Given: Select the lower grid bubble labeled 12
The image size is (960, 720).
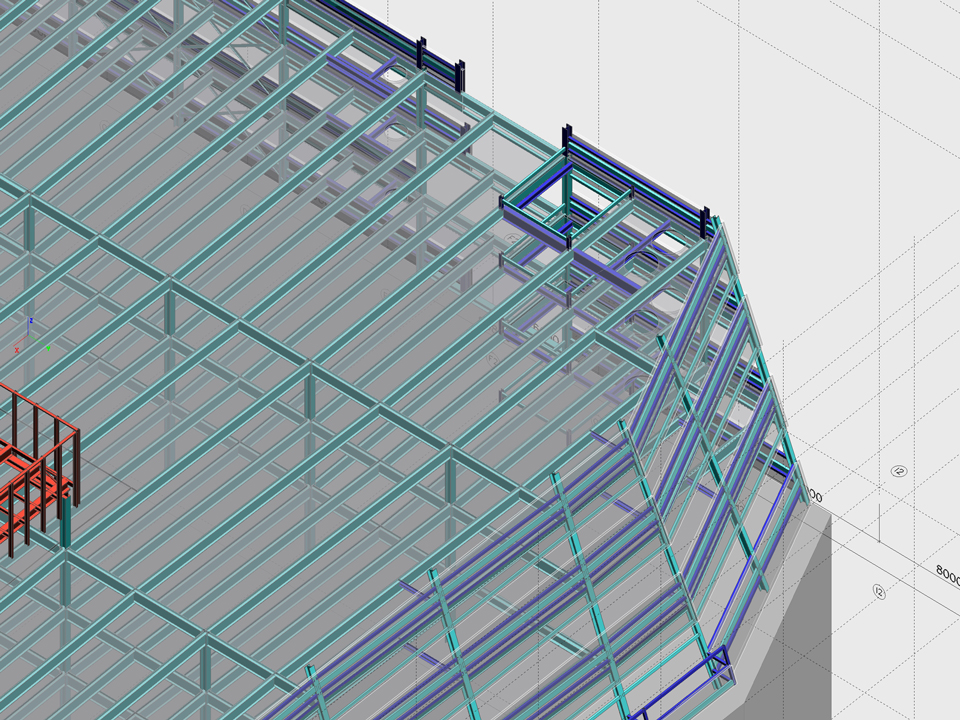Looking at the screenshot, I should pos(878,591).
